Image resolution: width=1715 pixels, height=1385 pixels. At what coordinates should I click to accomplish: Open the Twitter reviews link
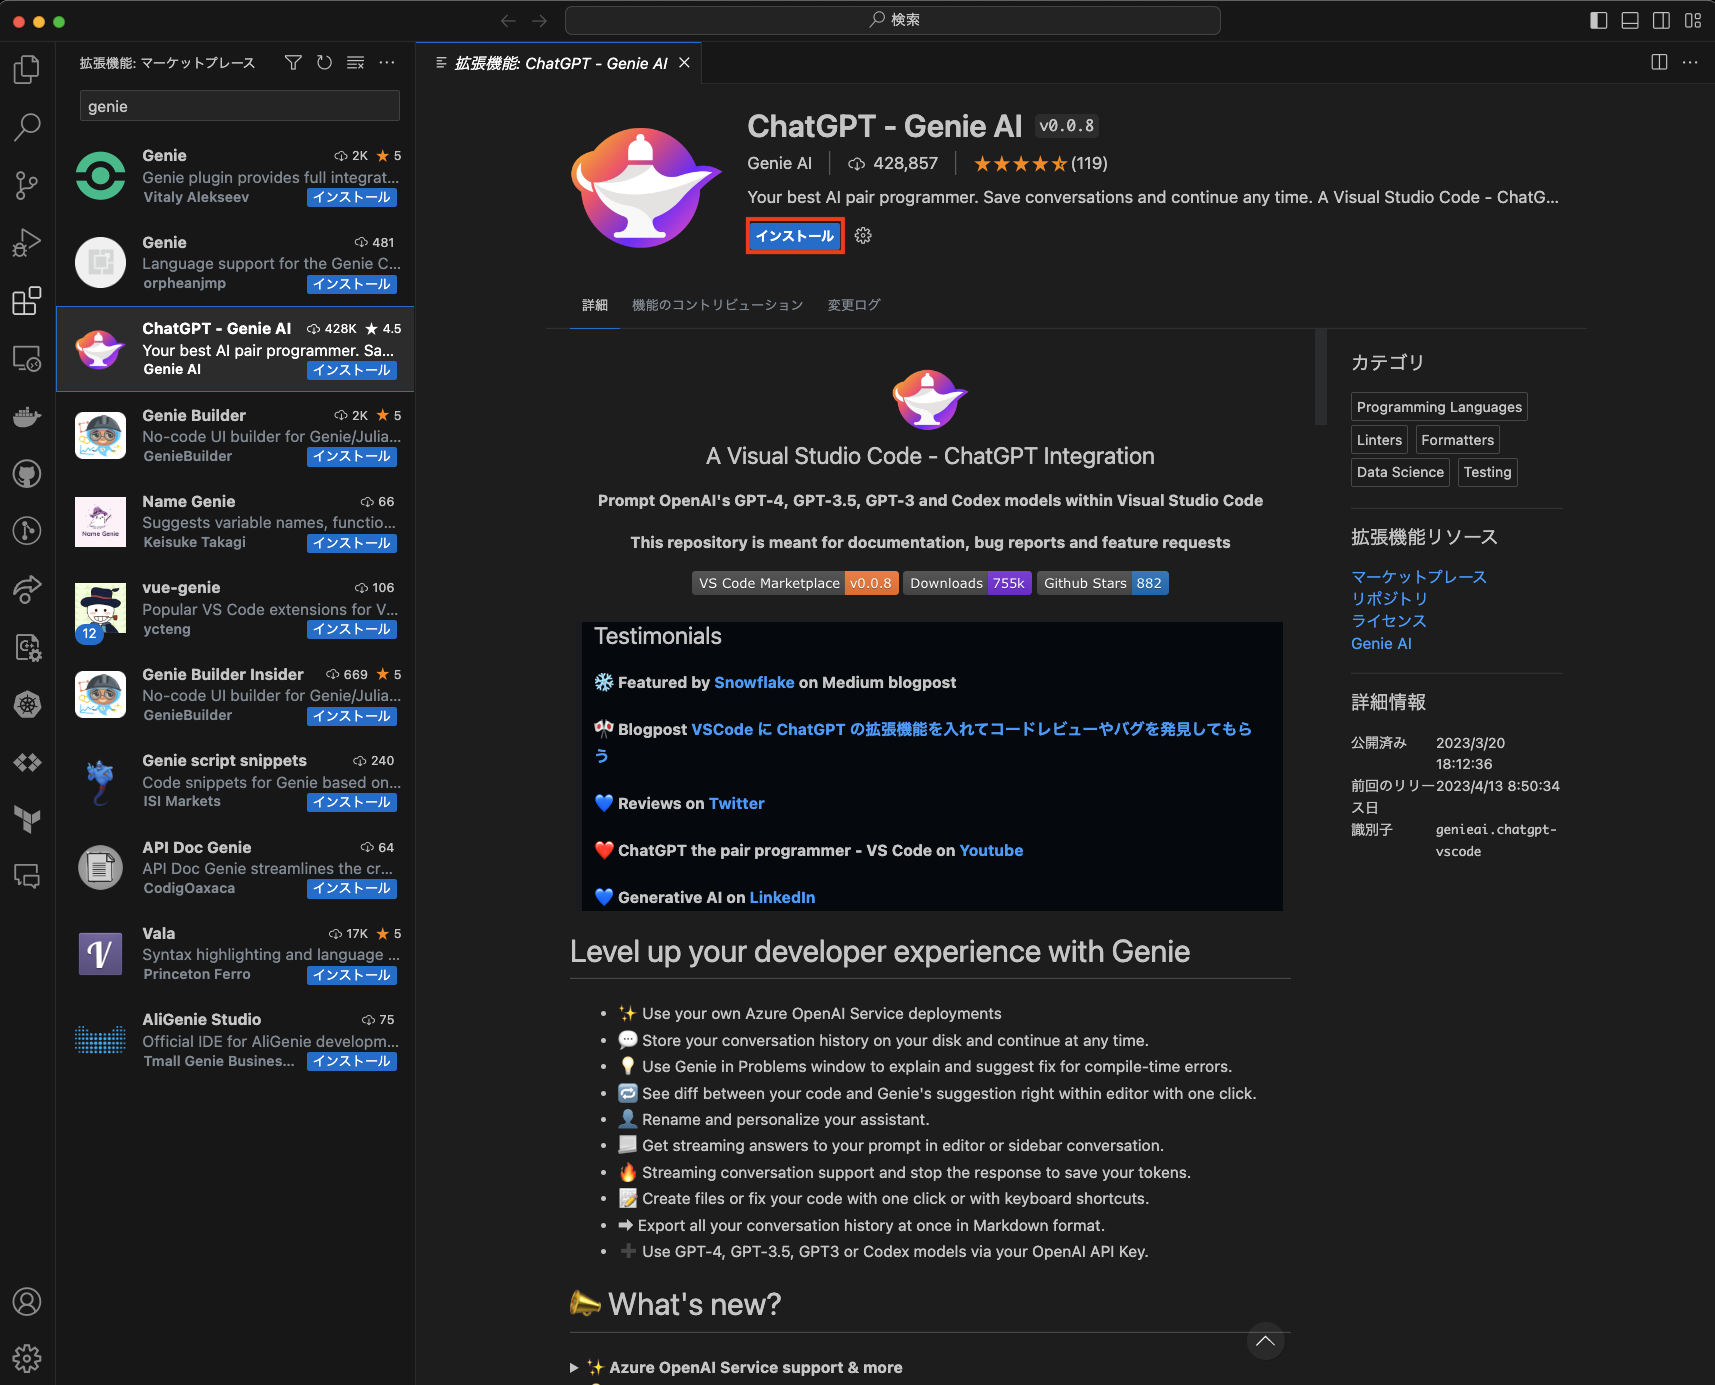pos(736,803)
